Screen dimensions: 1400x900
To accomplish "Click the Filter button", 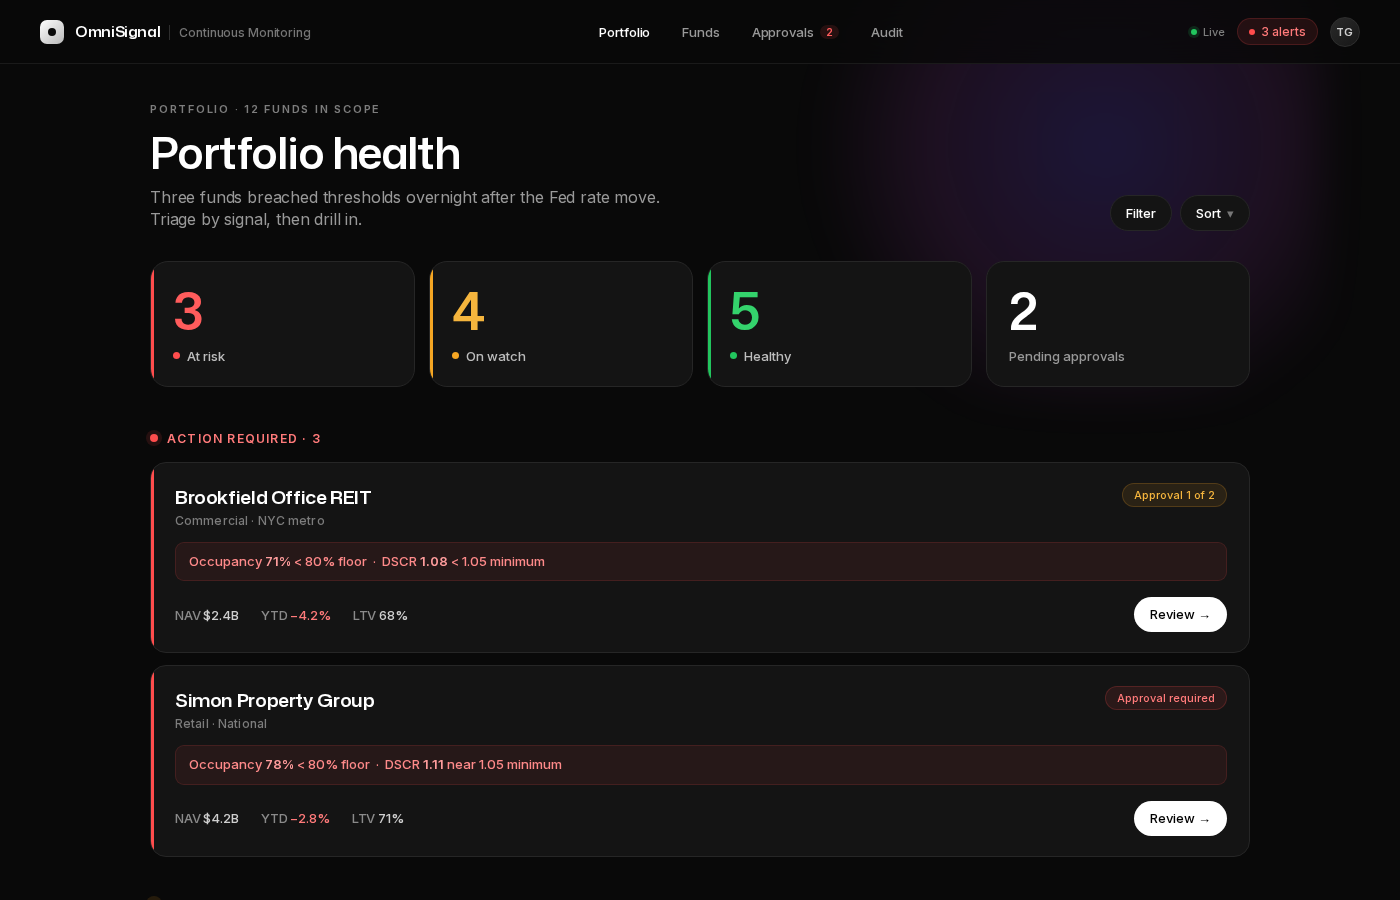I will (1140, 213).
